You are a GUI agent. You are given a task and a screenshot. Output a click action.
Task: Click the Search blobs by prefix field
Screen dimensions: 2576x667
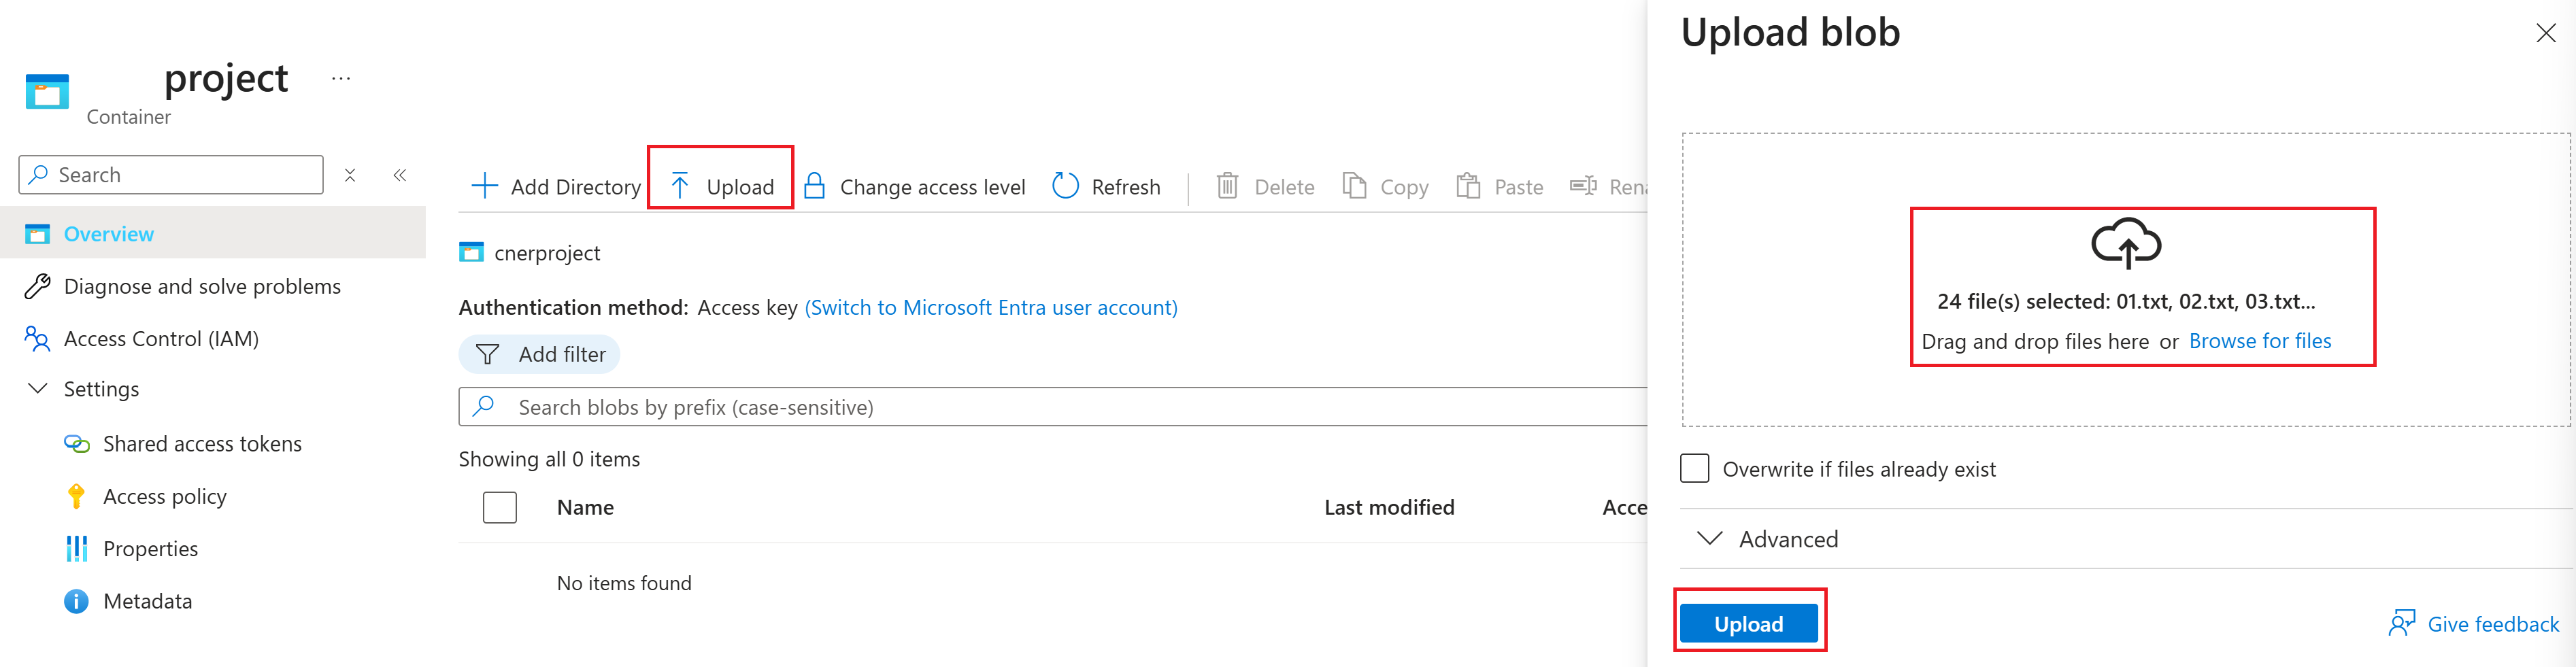tap(1050, 407)
